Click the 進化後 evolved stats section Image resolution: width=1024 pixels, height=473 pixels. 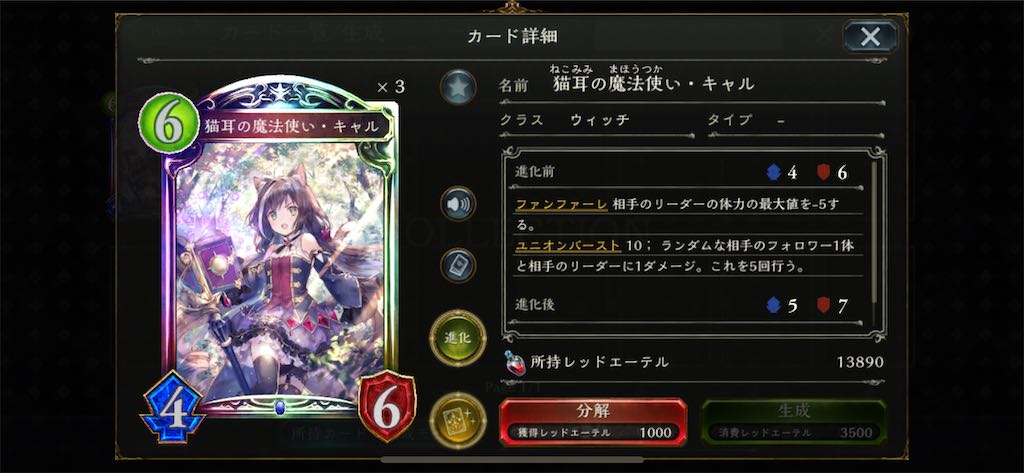(688, 305)
